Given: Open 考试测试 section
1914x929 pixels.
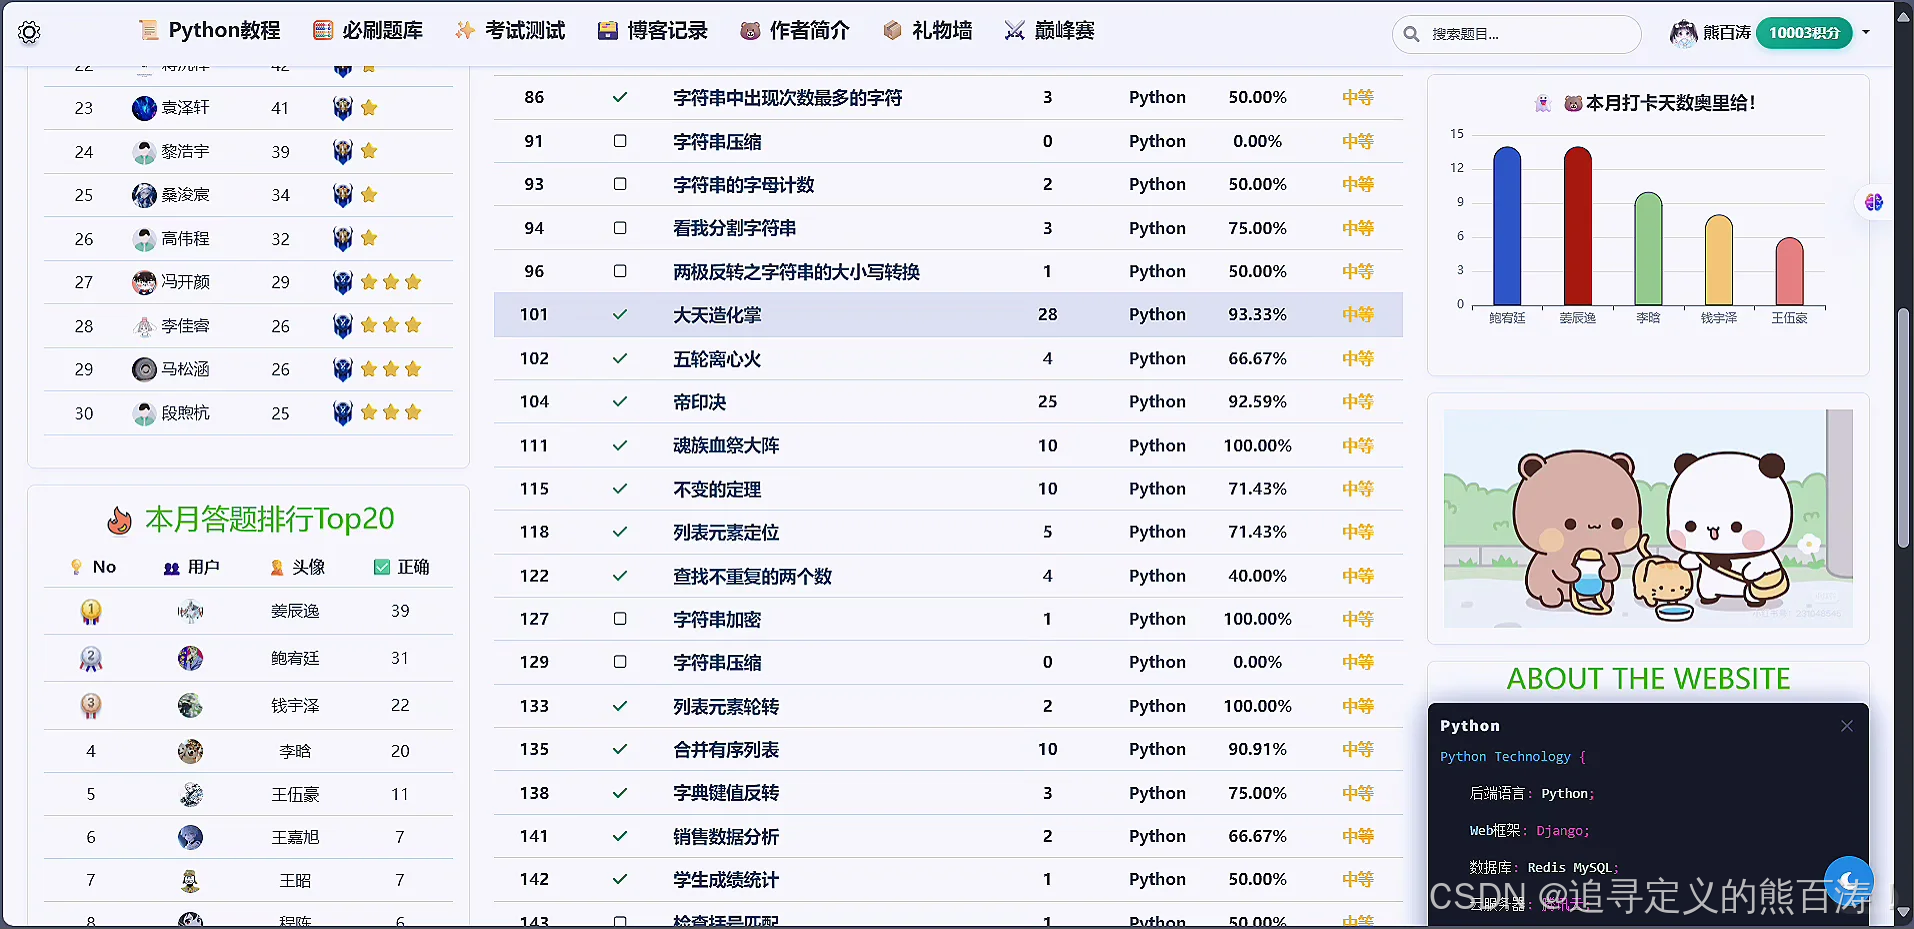Looking at the screenshot, I should click(510, 30).
